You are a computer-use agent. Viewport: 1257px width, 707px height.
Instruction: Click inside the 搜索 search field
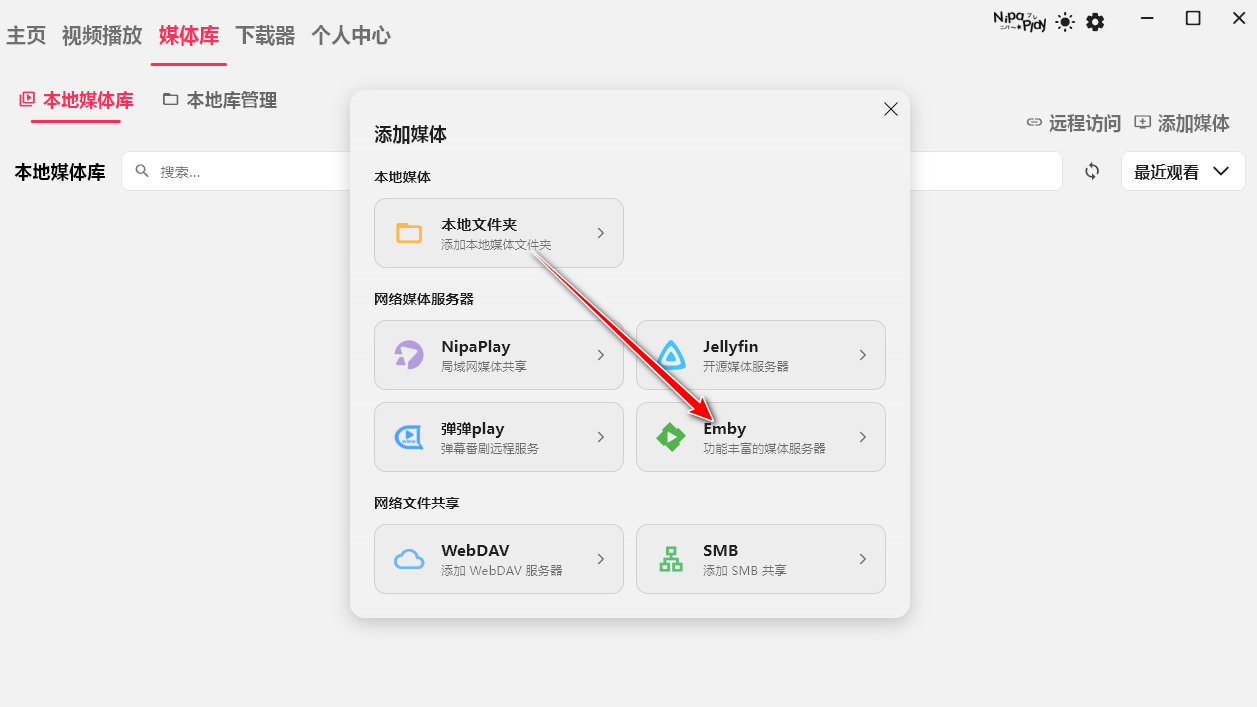[592, 171]
